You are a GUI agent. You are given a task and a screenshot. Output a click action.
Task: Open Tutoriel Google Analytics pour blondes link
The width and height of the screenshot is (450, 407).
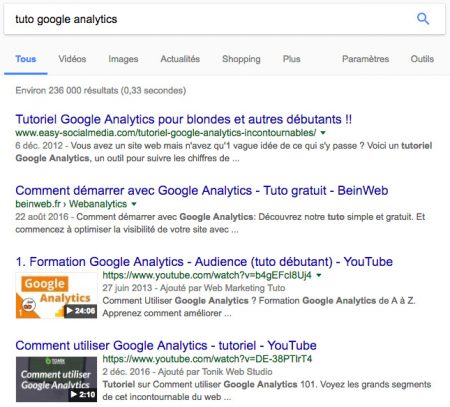click(x=184, y=119)
